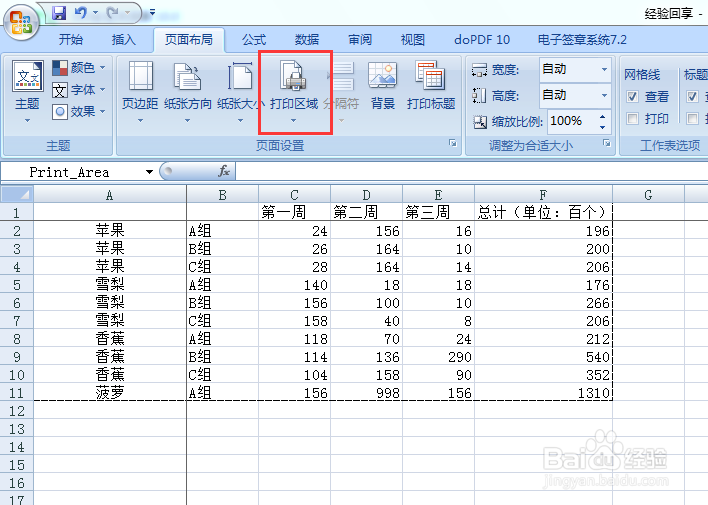Select the 540 total cell
708x505 pixels.
pos(543,356)
